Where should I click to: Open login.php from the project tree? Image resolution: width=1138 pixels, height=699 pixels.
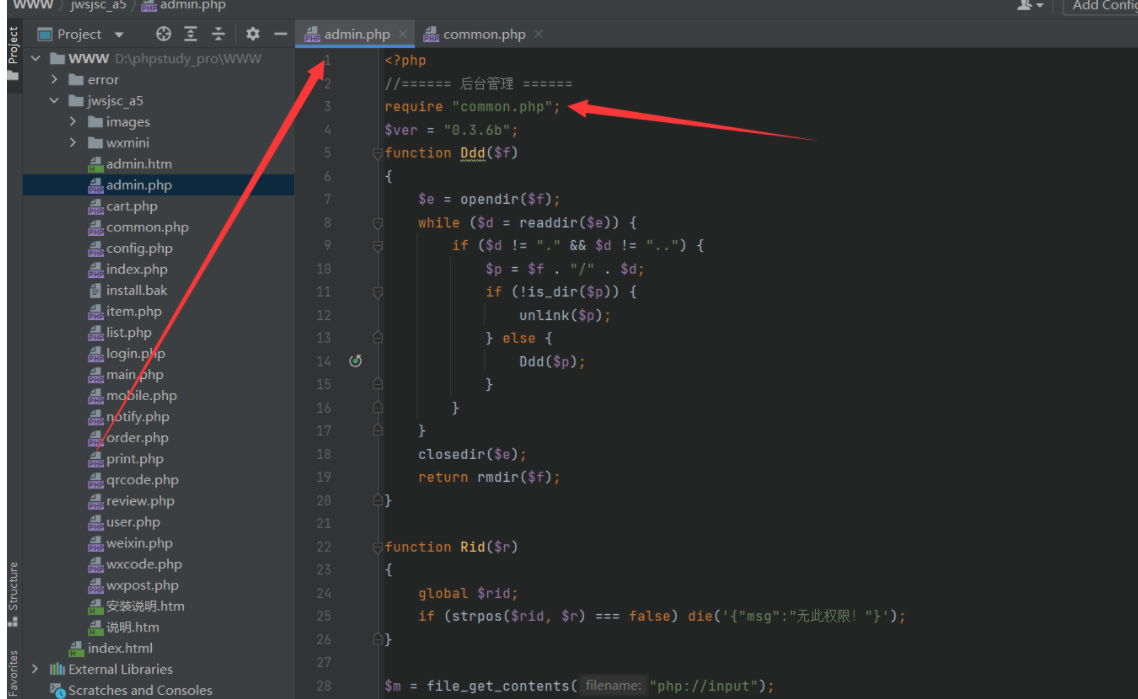click(127, 353)
